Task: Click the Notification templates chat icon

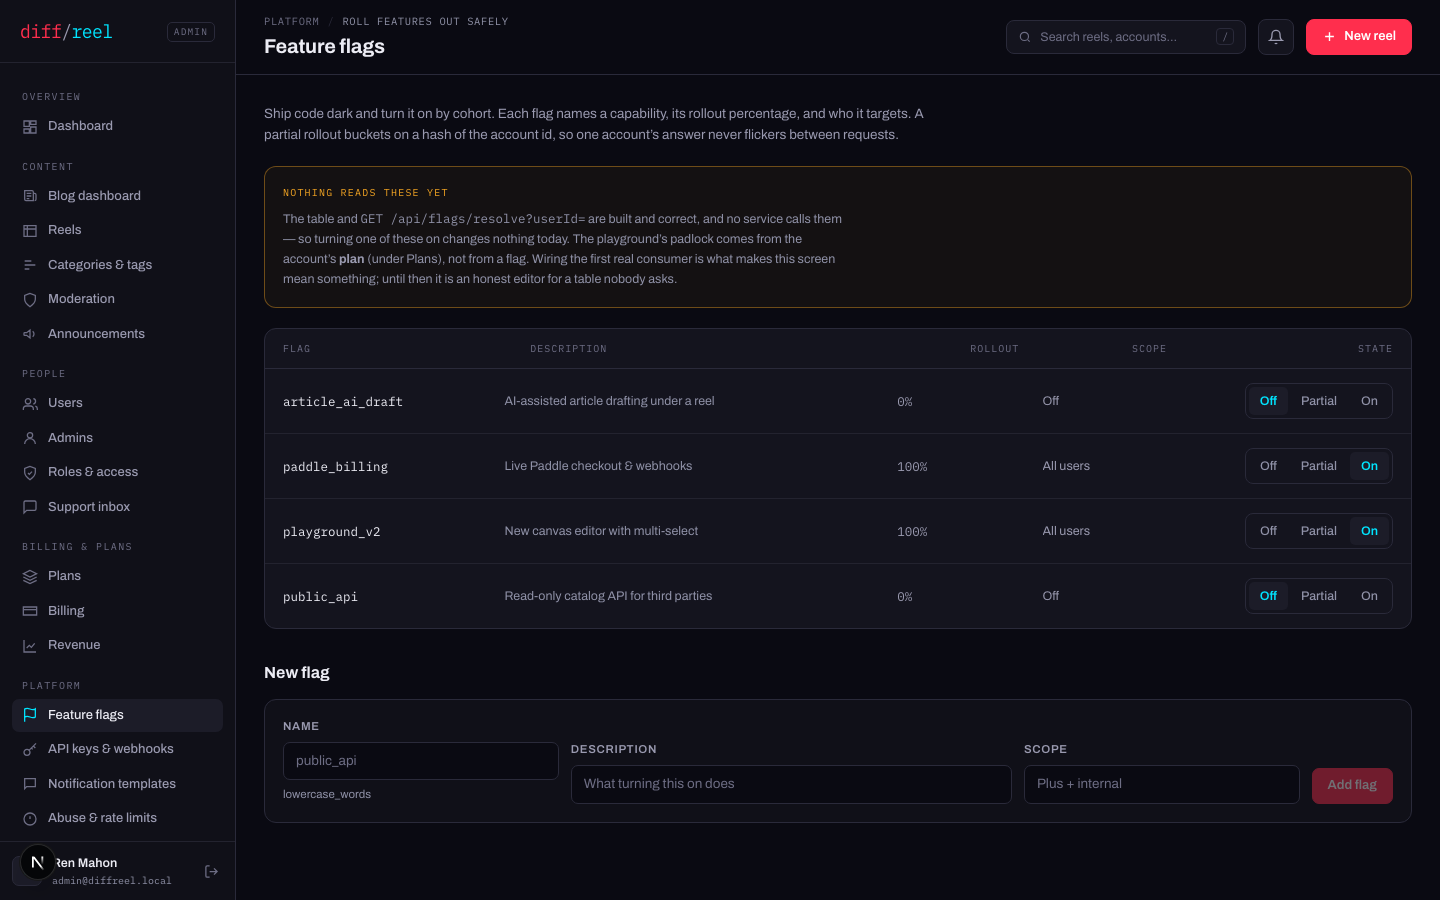Action: [x=30, y=784]
